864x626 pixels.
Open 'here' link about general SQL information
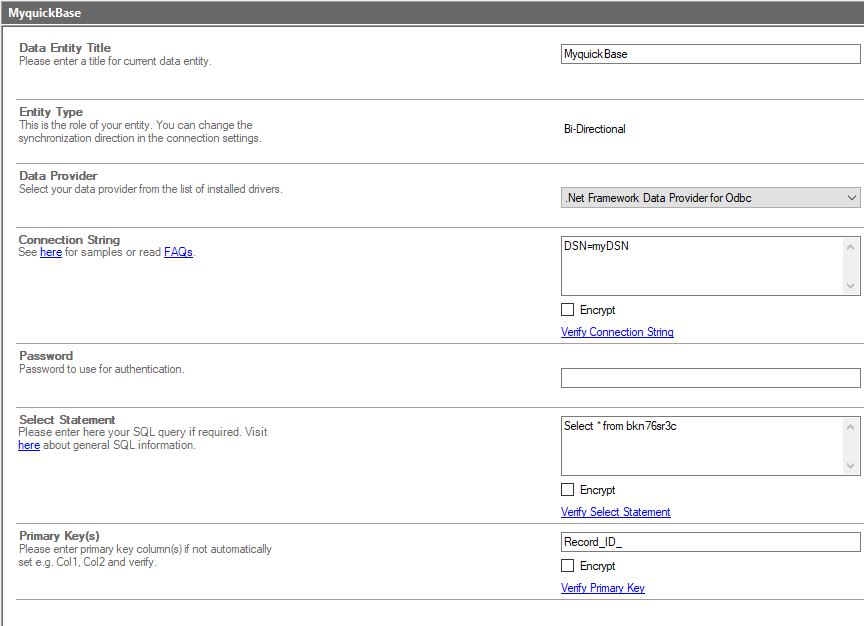coord(29,445)
